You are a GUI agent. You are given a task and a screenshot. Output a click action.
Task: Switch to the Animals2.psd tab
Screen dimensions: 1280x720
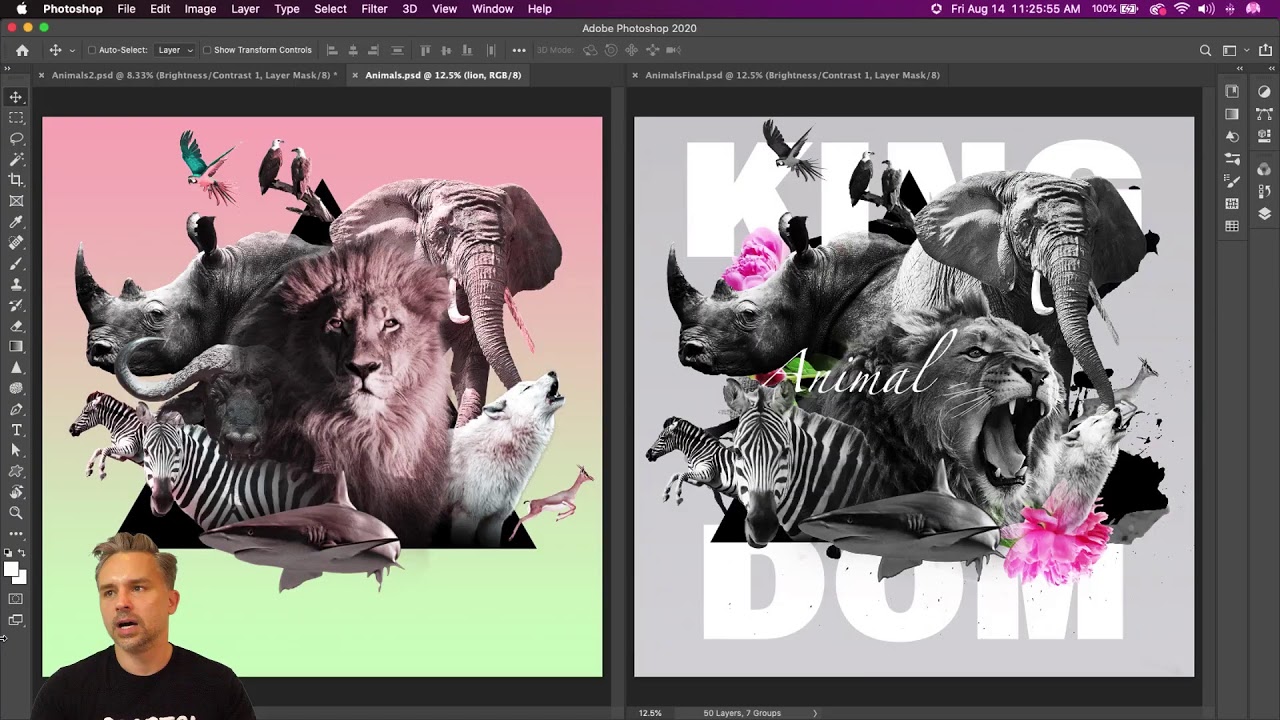click(193, 75)
